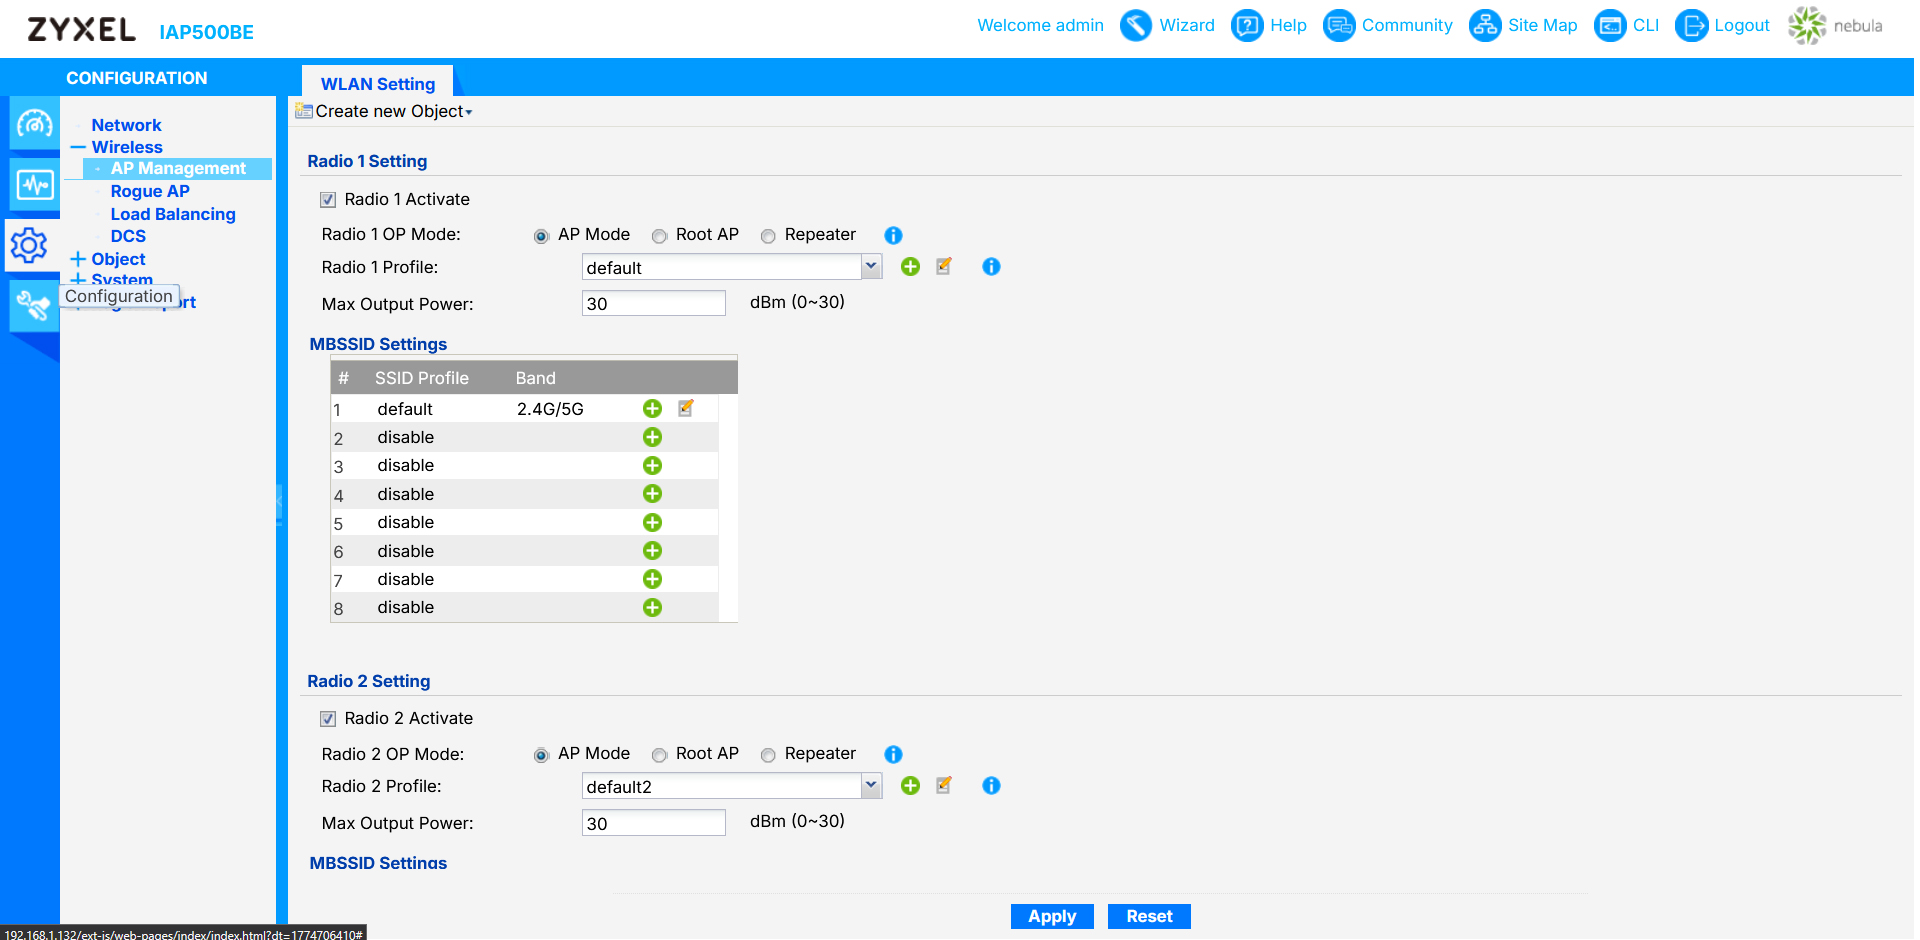Open the Maintenance tools sidebar icon
The height and width of the screenshot is (940, 1920).
click(33, 305)
